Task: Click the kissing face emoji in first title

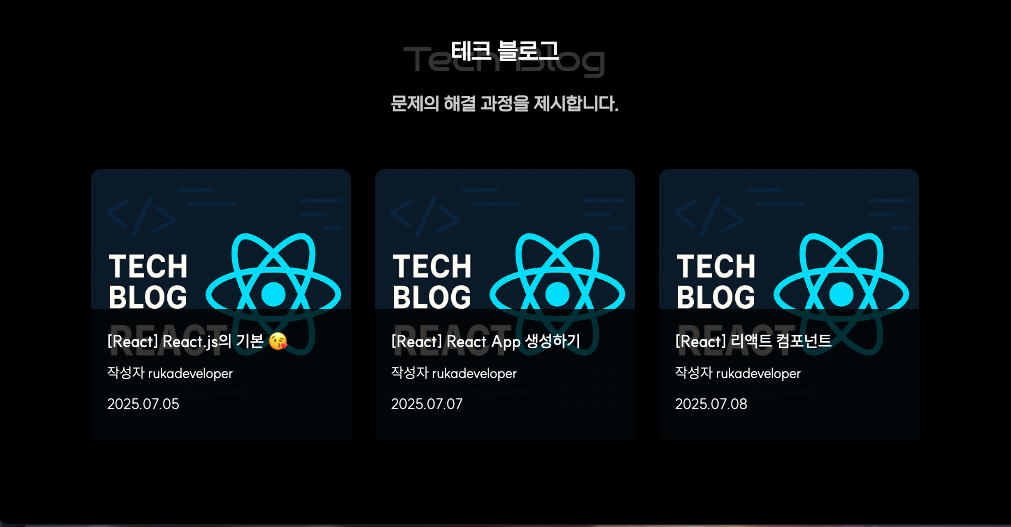Action: pos(278,341)
